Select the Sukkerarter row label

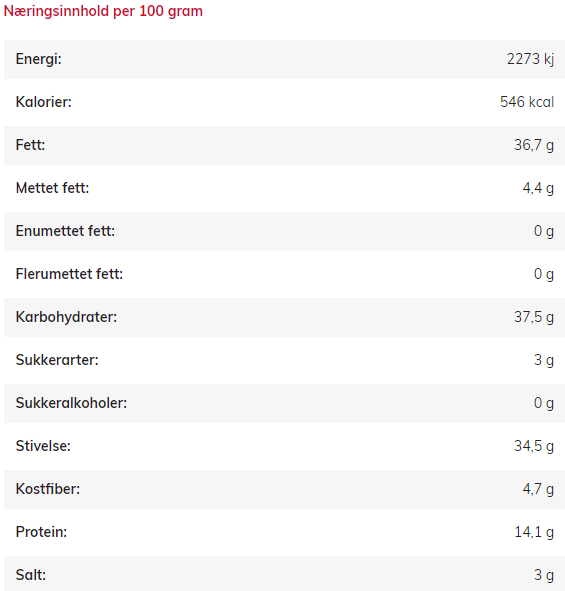click(57, 360)
